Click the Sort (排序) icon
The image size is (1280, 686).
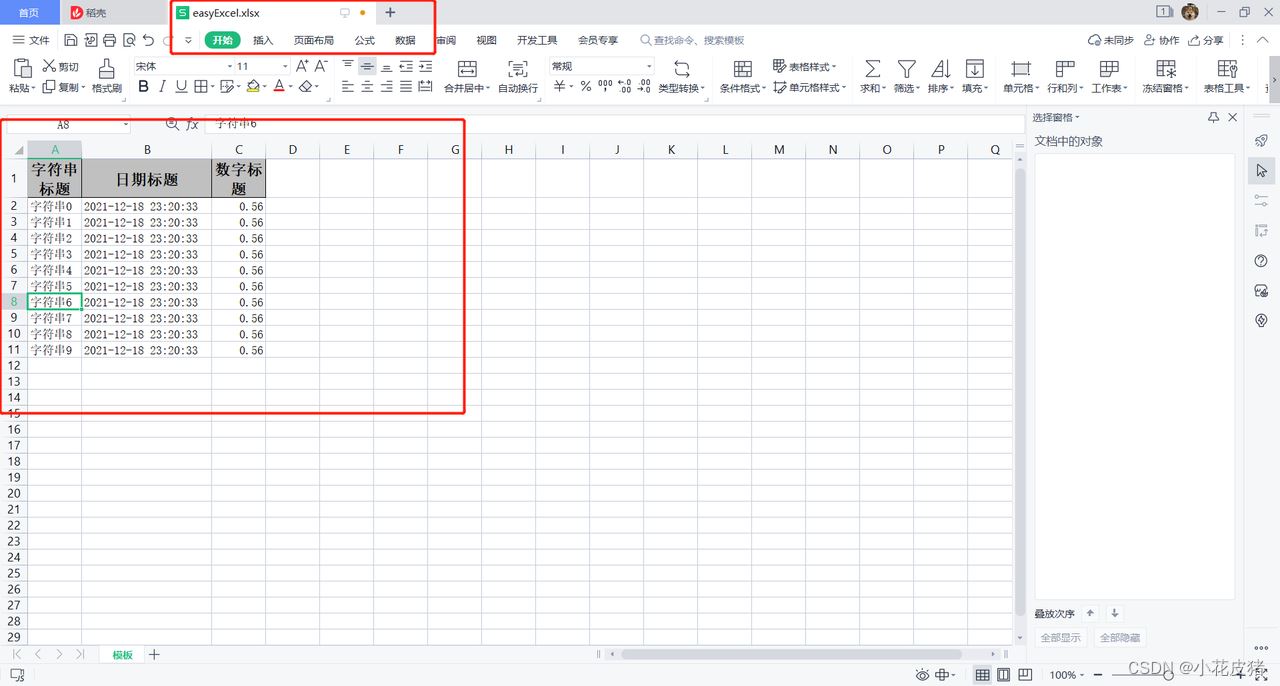940,68
